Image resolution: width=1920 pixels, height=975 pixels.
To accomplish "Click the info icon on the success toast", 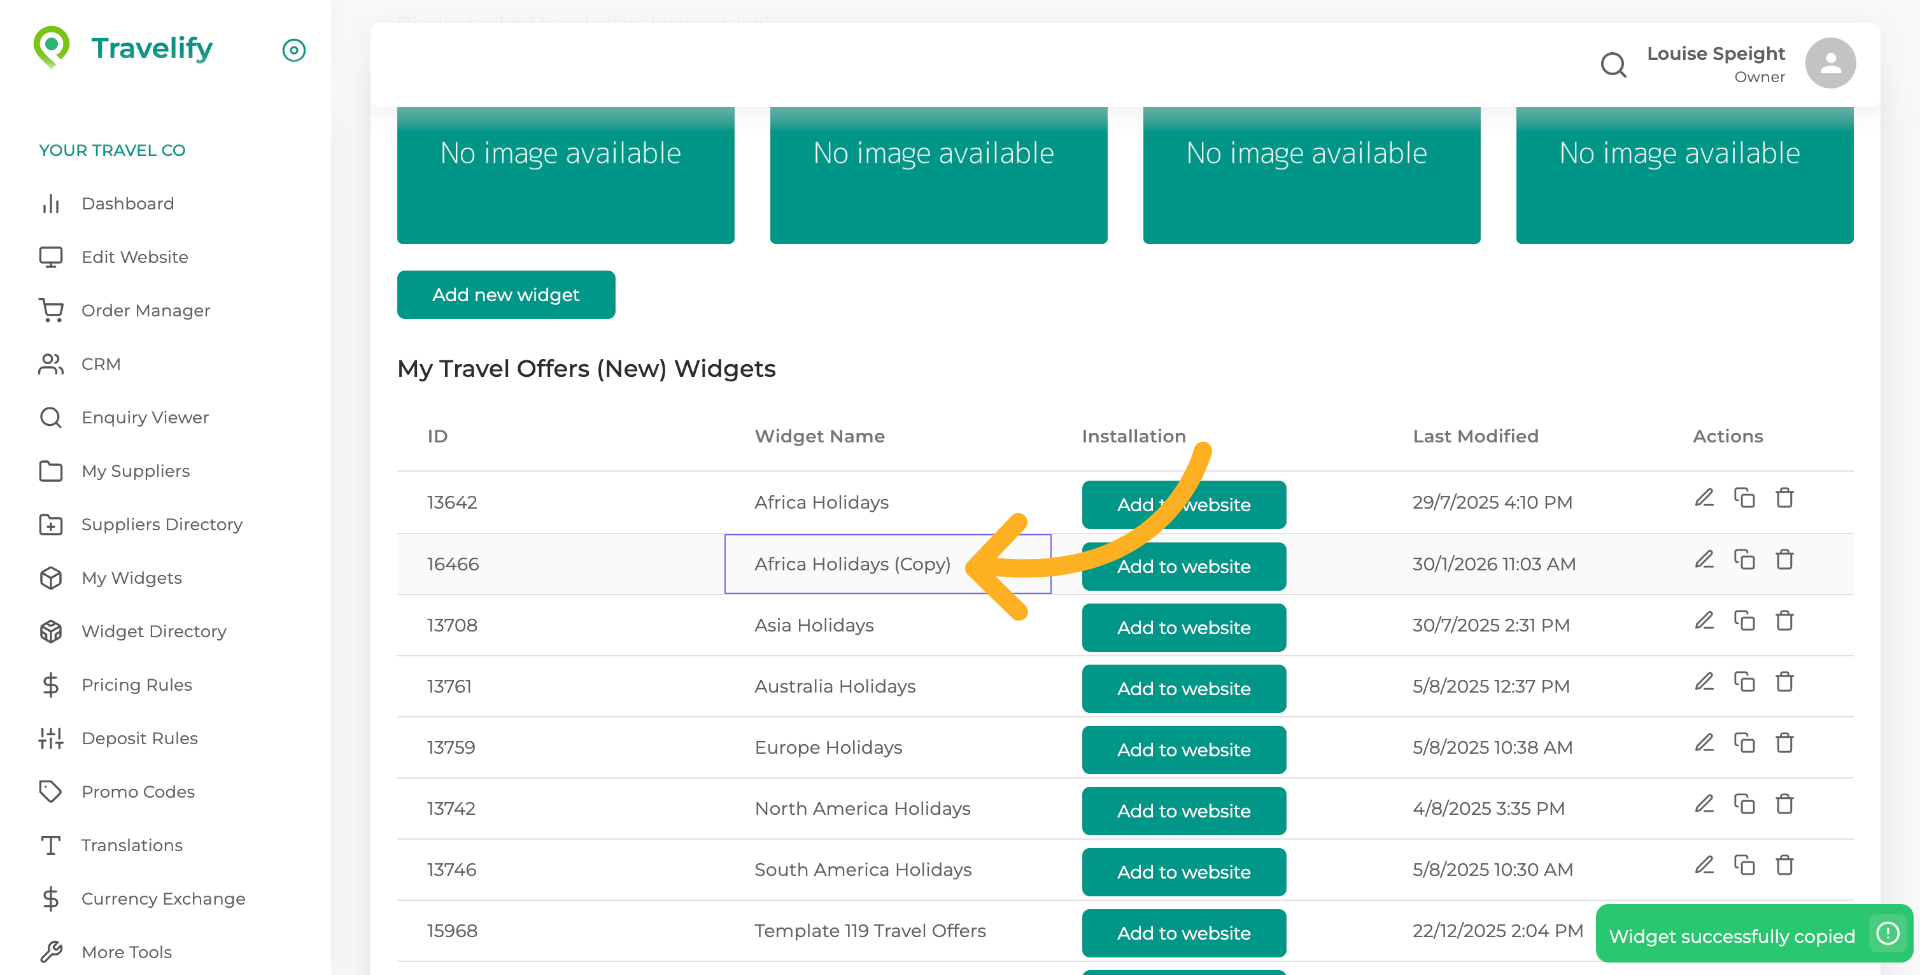I will click(1888, 933).
